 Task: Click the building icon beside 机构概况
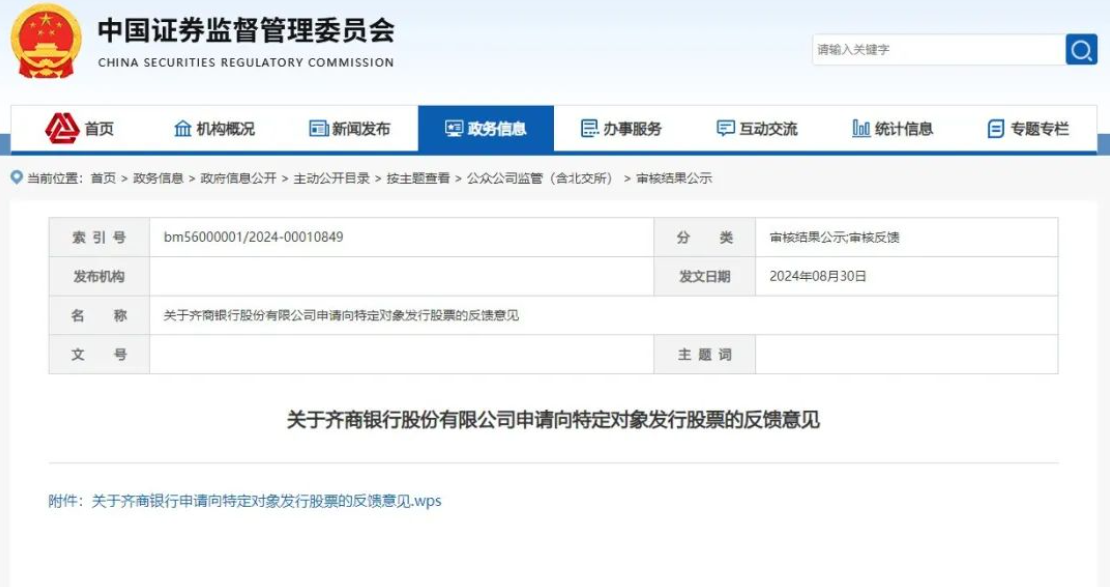[x=183, y=128]
